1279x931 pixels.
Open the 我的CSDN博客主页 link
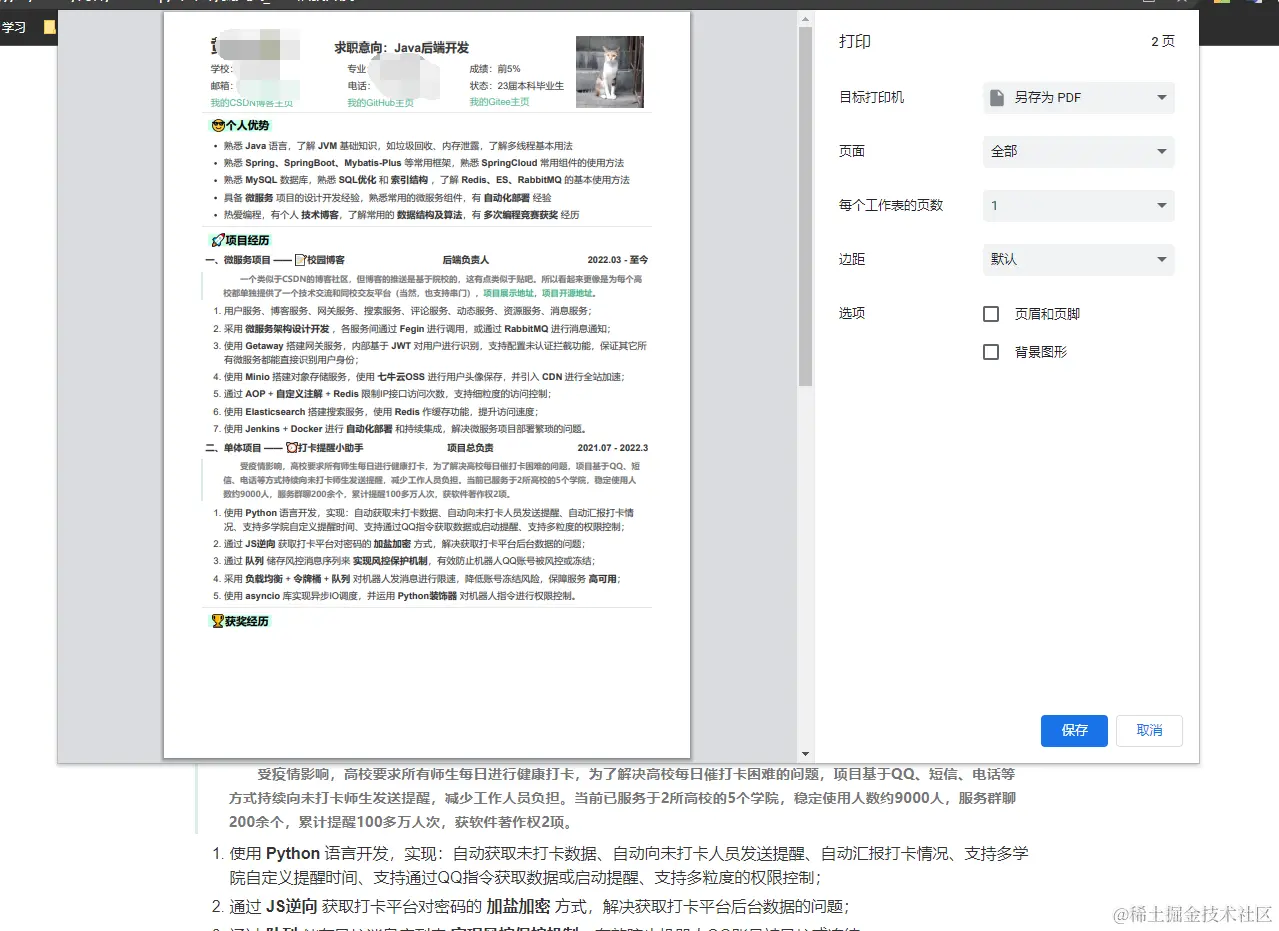click(x=251, y=102)
